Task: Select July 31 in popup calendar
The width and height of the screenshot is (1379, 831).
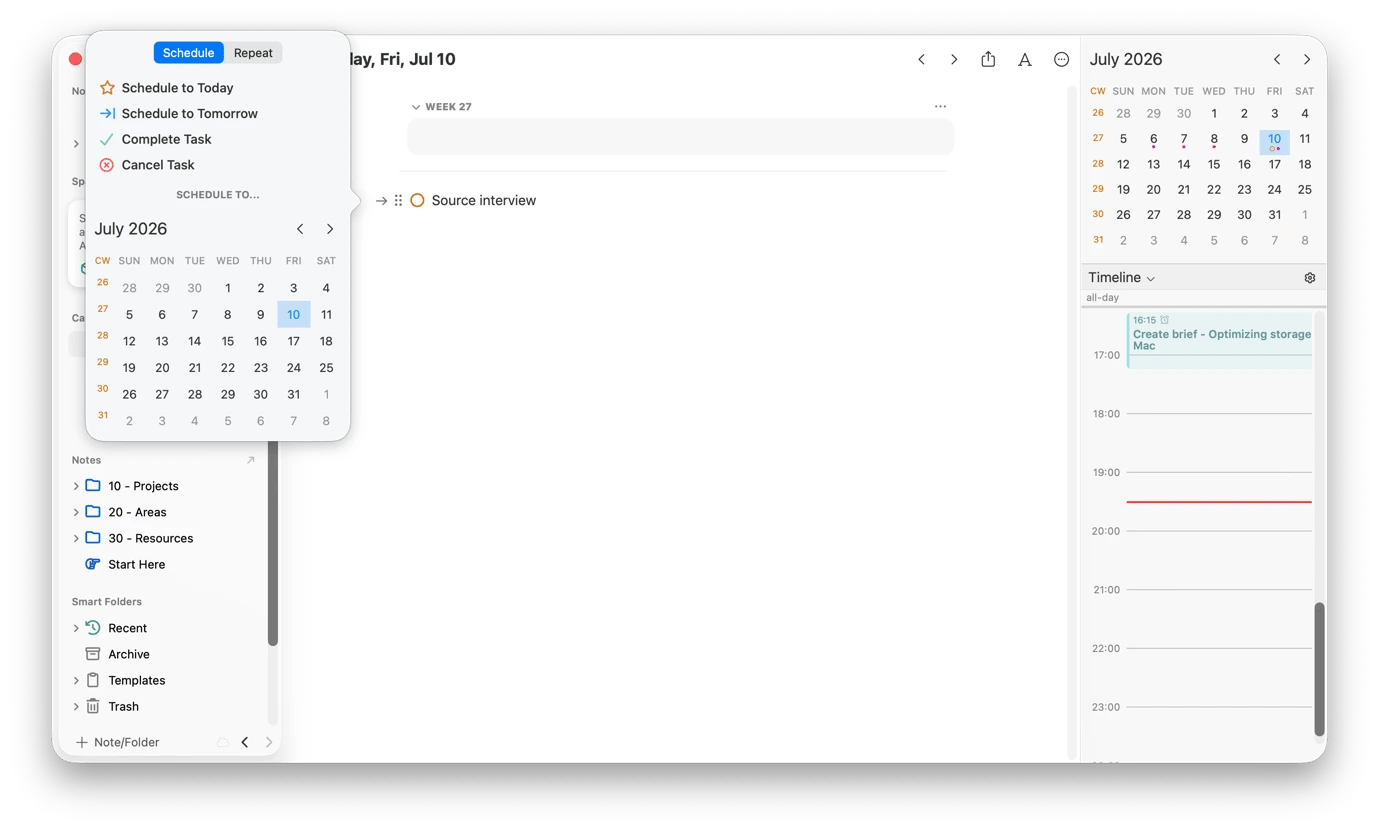Action: [293, 394]
